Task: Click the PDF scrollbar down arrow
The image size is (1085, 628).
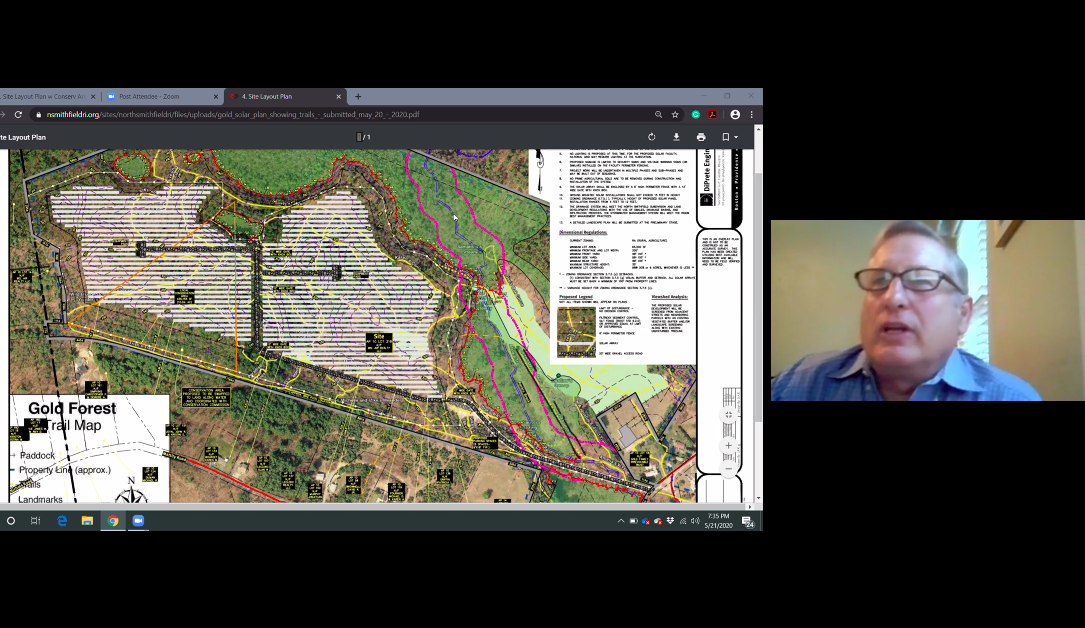Action: click(758, 498)
